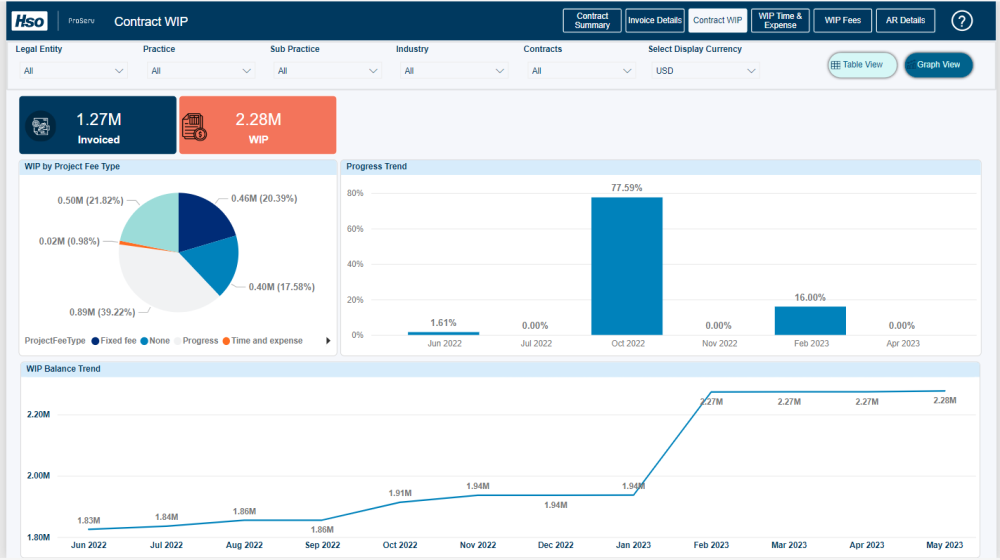Open the Invoice Details tab
Viewport: 1000px width, 560px height.
(x=654, y=20)
